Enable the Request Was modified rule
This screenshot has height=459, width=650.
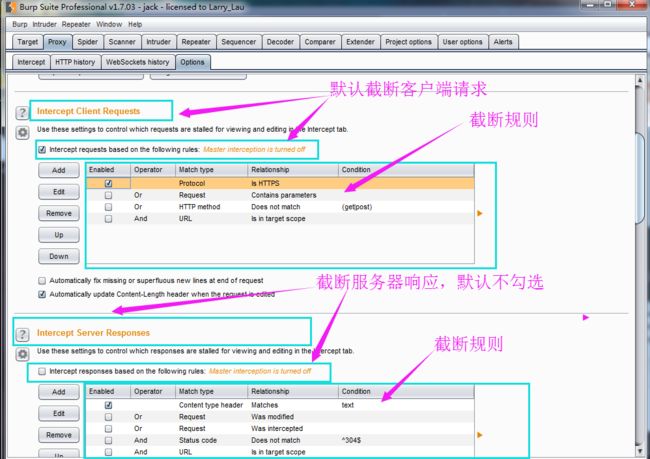point(108,417)
